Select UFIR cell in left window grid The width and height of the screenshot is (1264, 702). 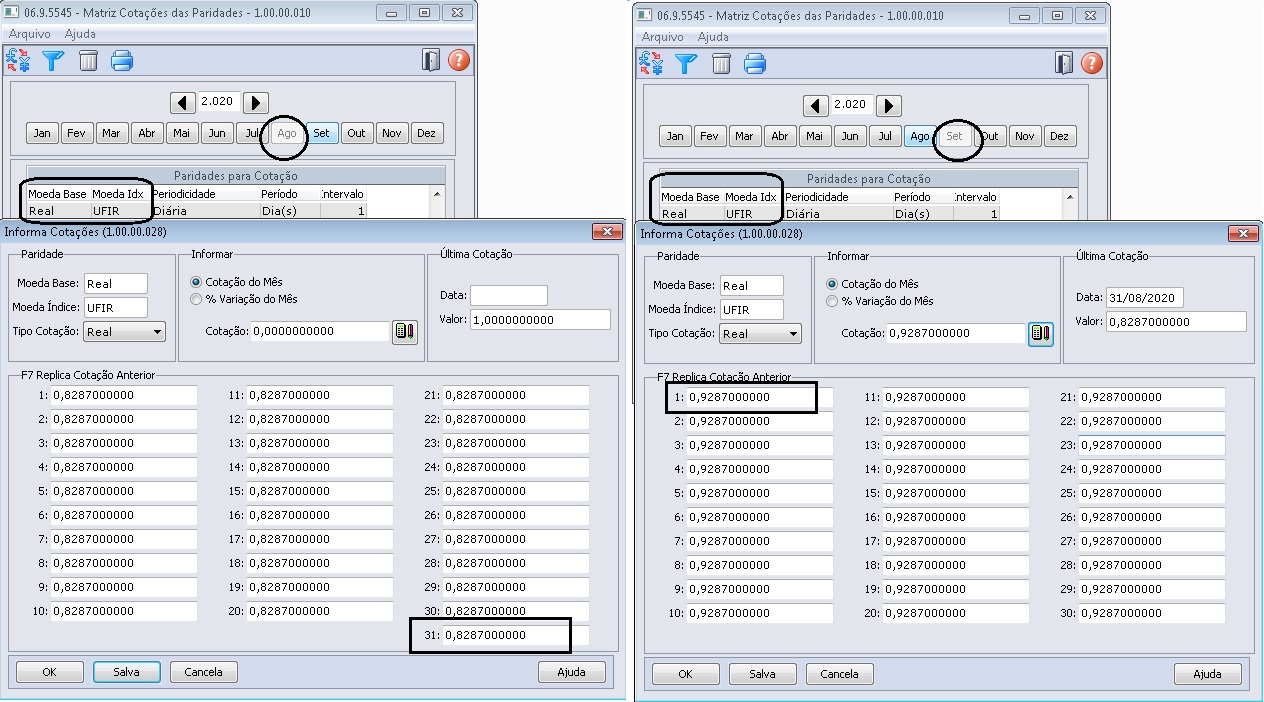[120, 211]
